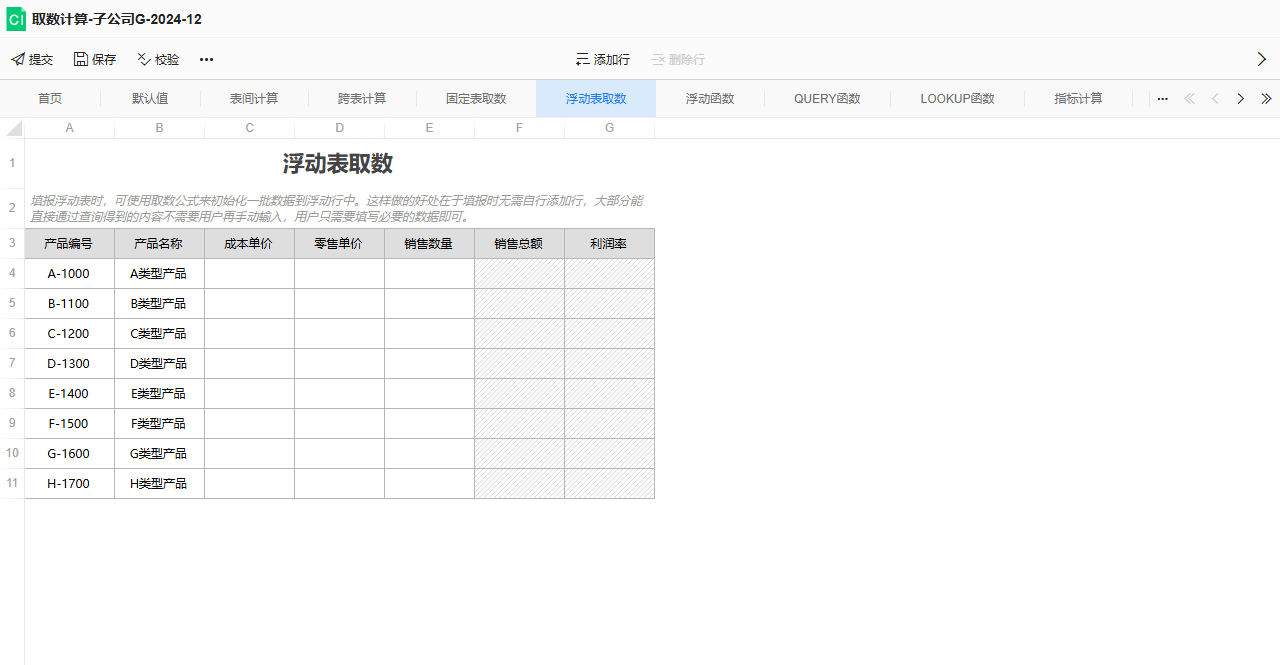Select the 跨表计算 tab
Image resolution: width=1280 pixels, height=665 pixels.
pyautogui.click(x=362, y=98)
